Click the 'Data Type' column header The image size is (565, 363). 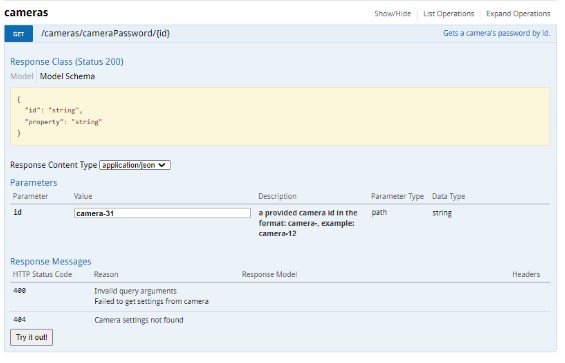(x=449, y=196)
